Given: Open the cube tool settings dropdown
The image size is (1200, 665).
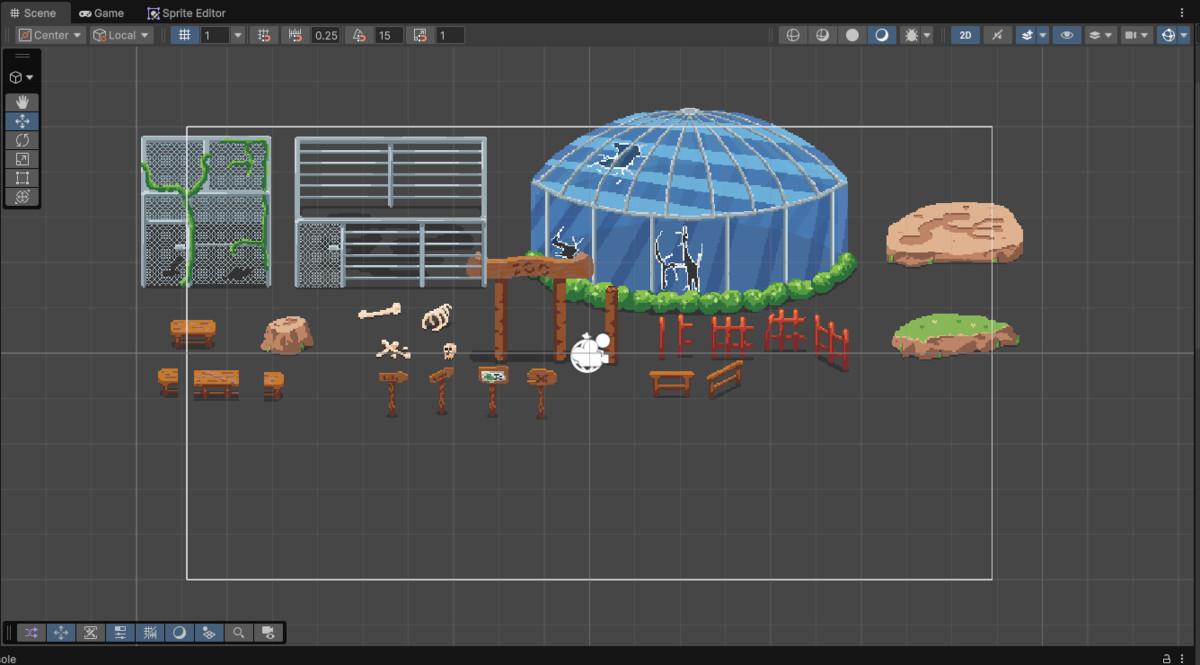Looking at the screenshot, I should [22, 77].
